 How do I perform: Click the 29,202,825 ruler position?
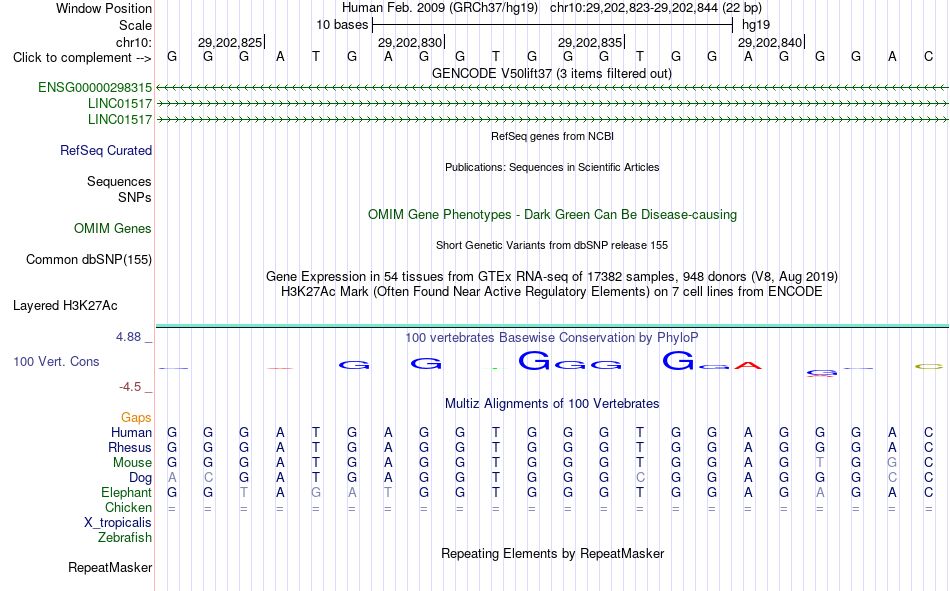click(230, 42)
